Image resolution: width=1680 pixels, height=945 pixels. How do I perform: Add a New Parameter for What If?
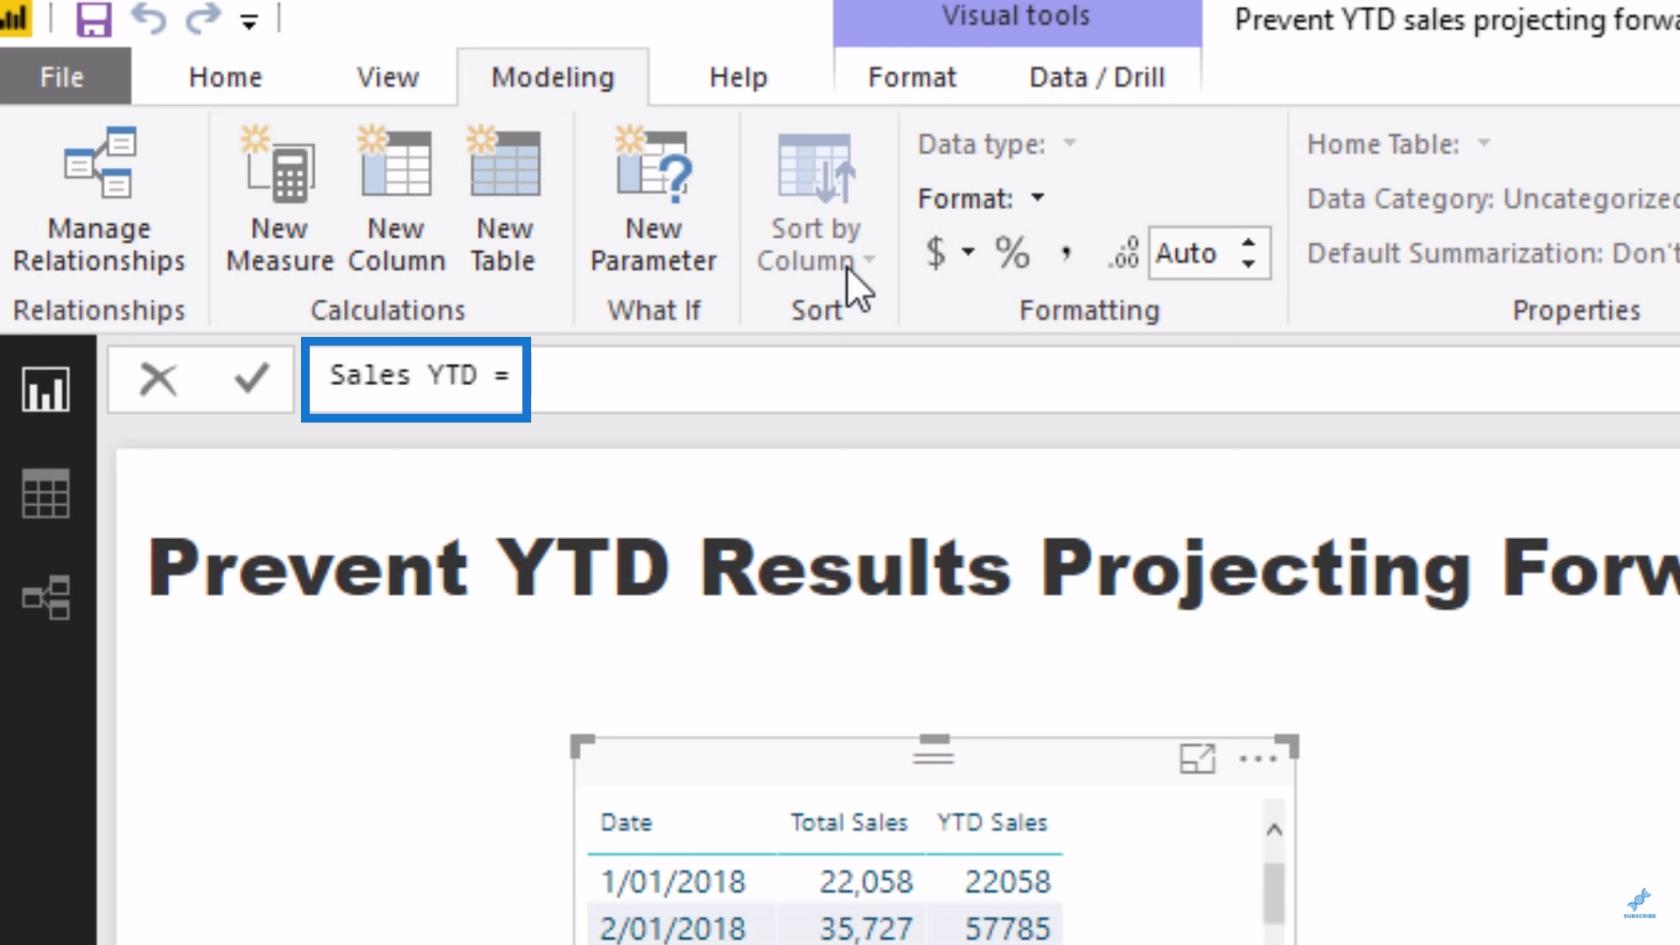[653, 200]
